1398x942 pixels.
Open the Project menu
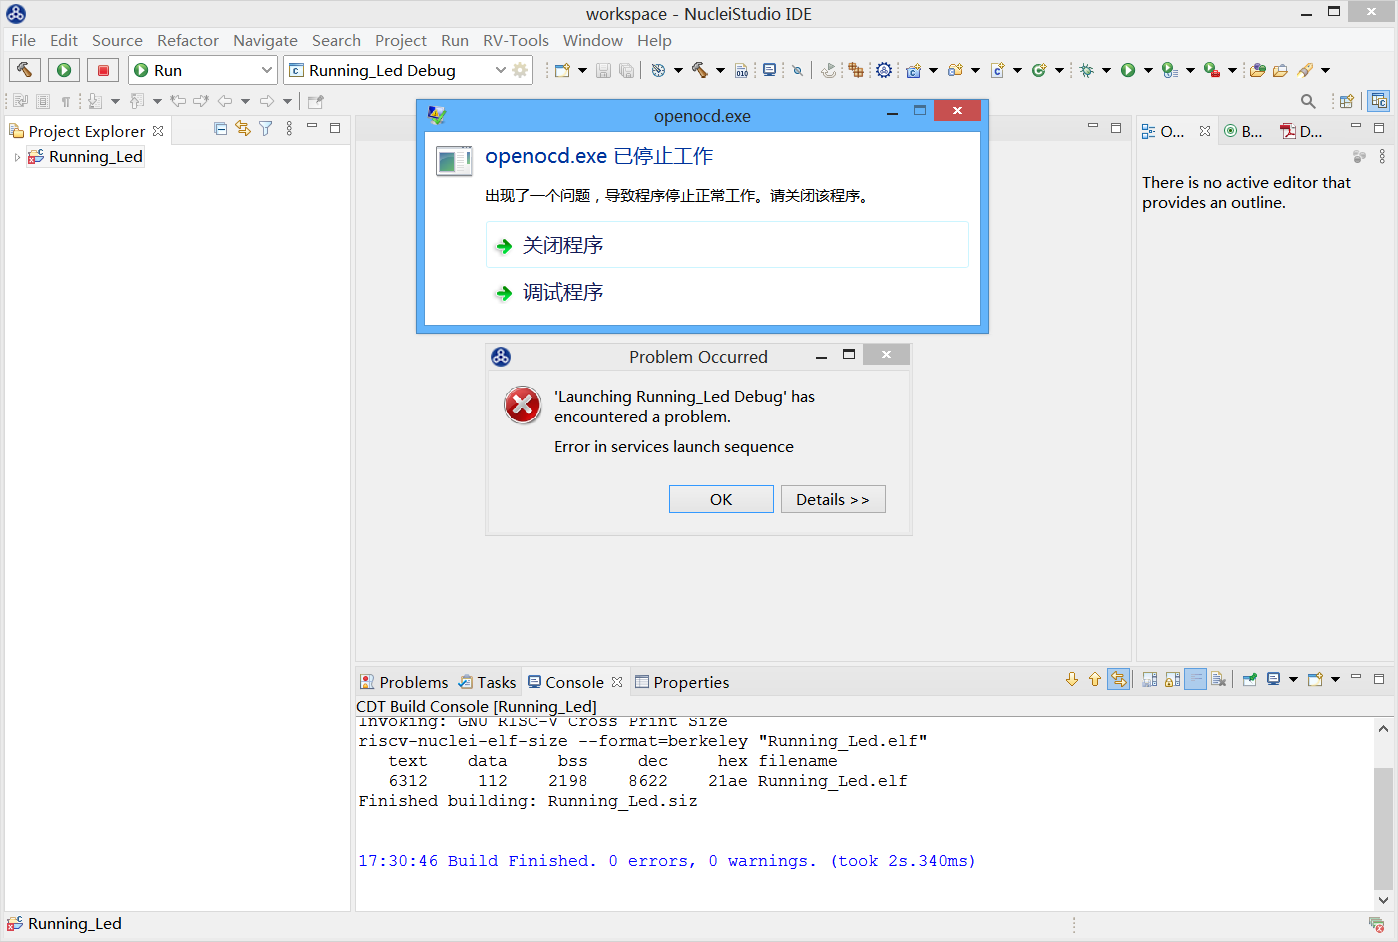[x=401, y=40]
